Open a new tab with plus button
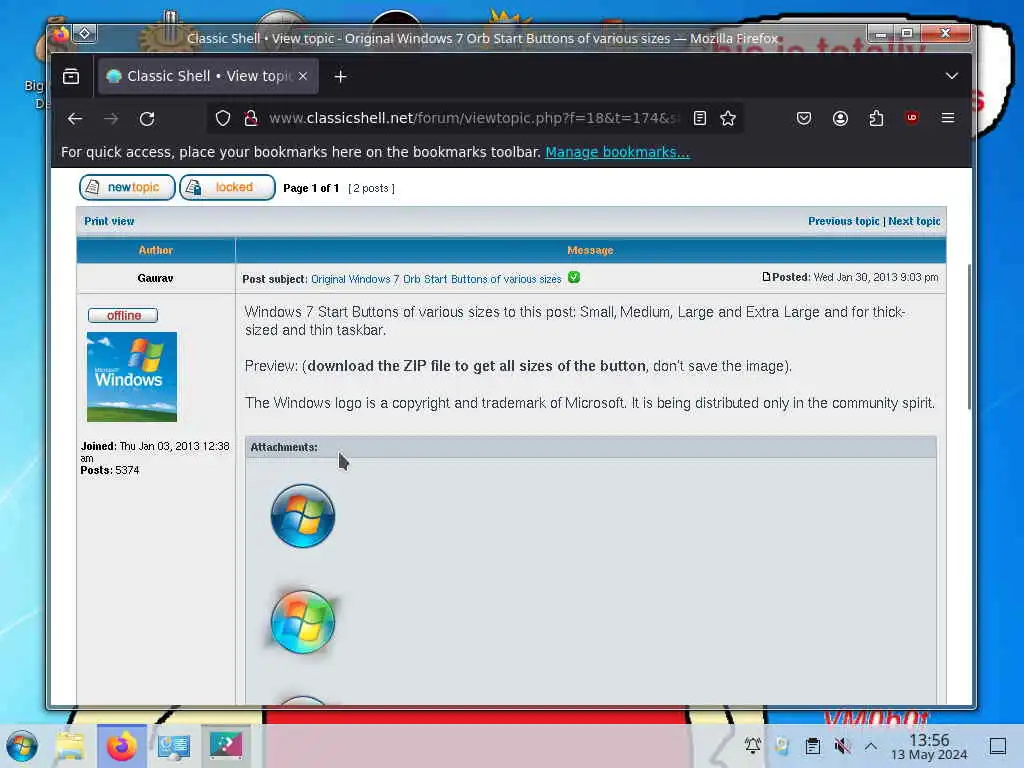This screenshot has height=768, width=1024. coord(340,76)
